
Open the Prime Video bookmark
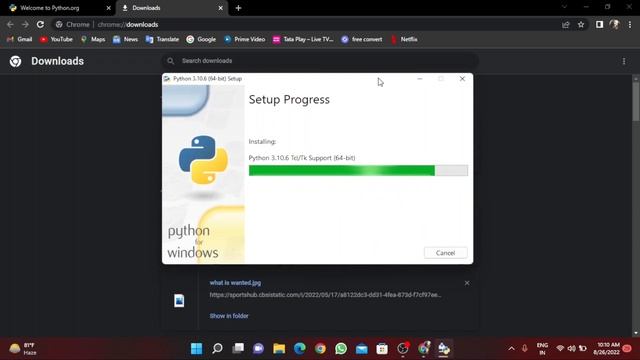tap(244, 39)
